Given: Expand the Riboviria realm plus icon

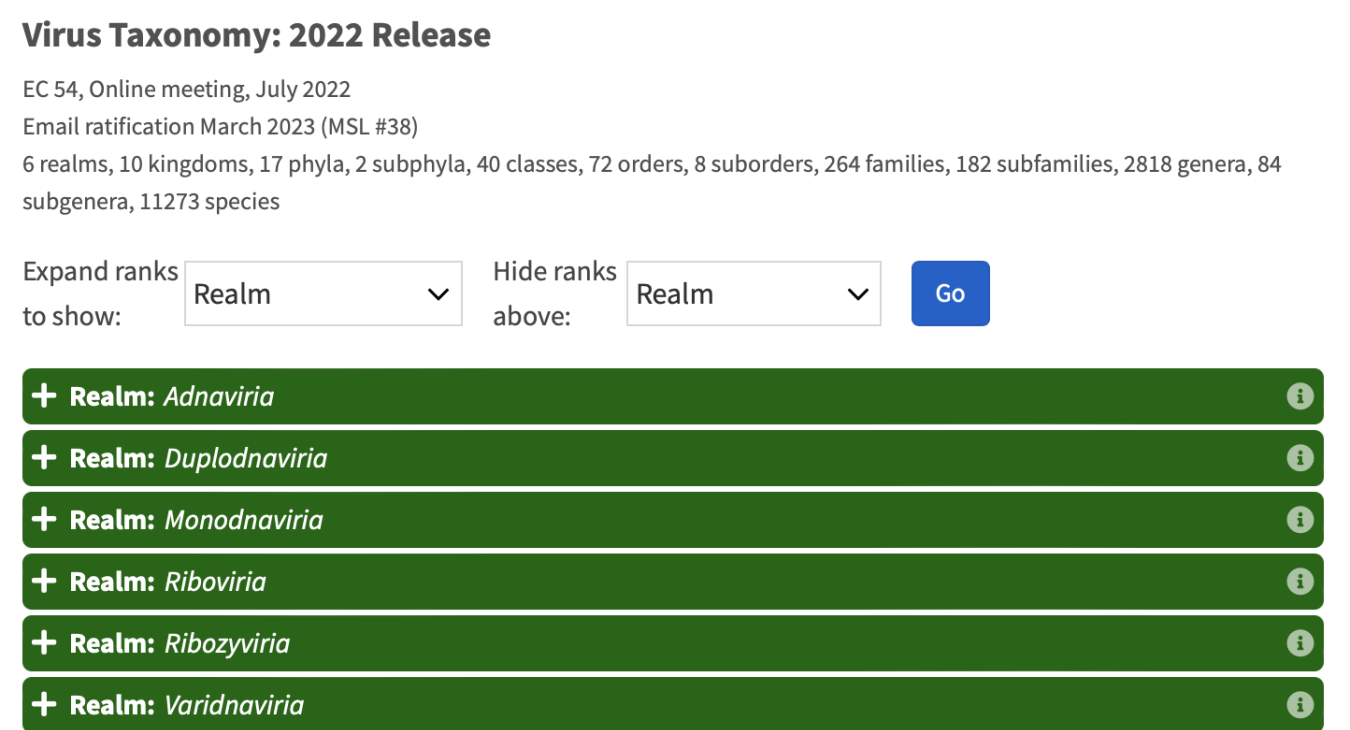Looking at the screenshot, I should (43, 582).
